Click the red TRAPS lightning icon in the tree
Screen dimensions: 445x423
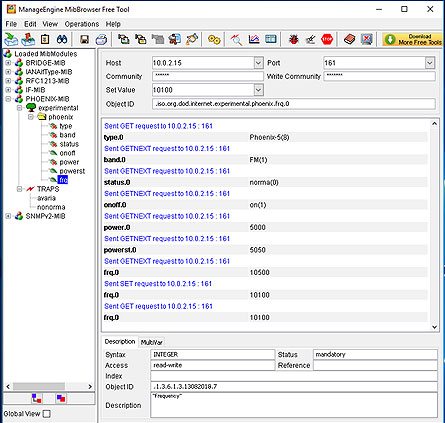(30, 189)
